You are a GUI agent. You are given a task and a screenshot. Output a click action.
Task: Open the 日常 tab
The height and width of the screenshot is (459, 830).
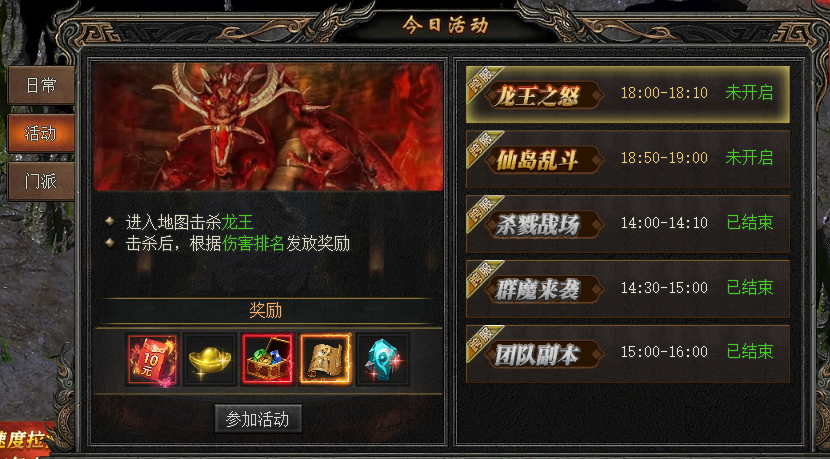pos(41,85)
